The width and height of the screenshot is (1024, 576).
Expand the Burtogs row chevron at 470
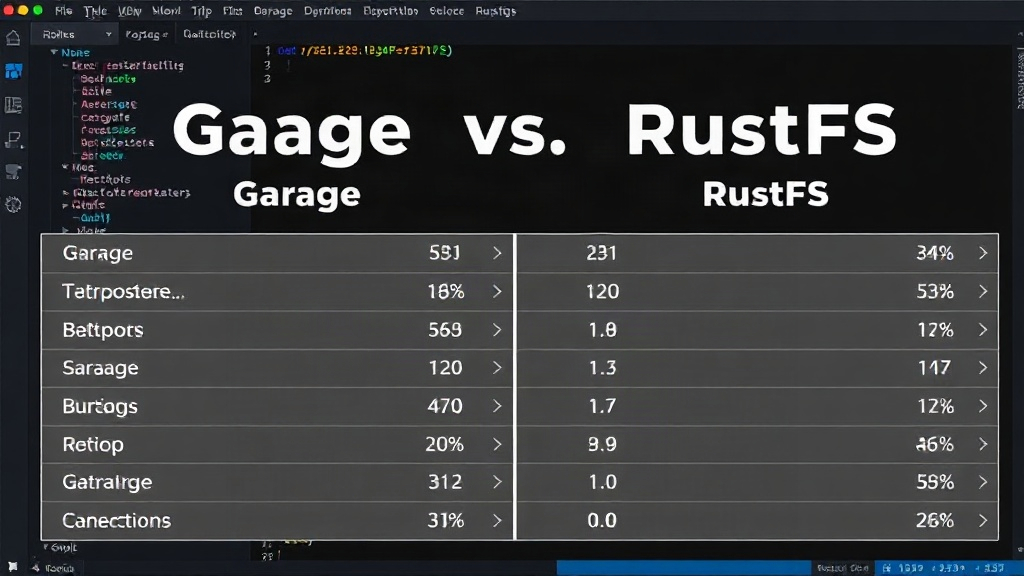pos(497,406)
